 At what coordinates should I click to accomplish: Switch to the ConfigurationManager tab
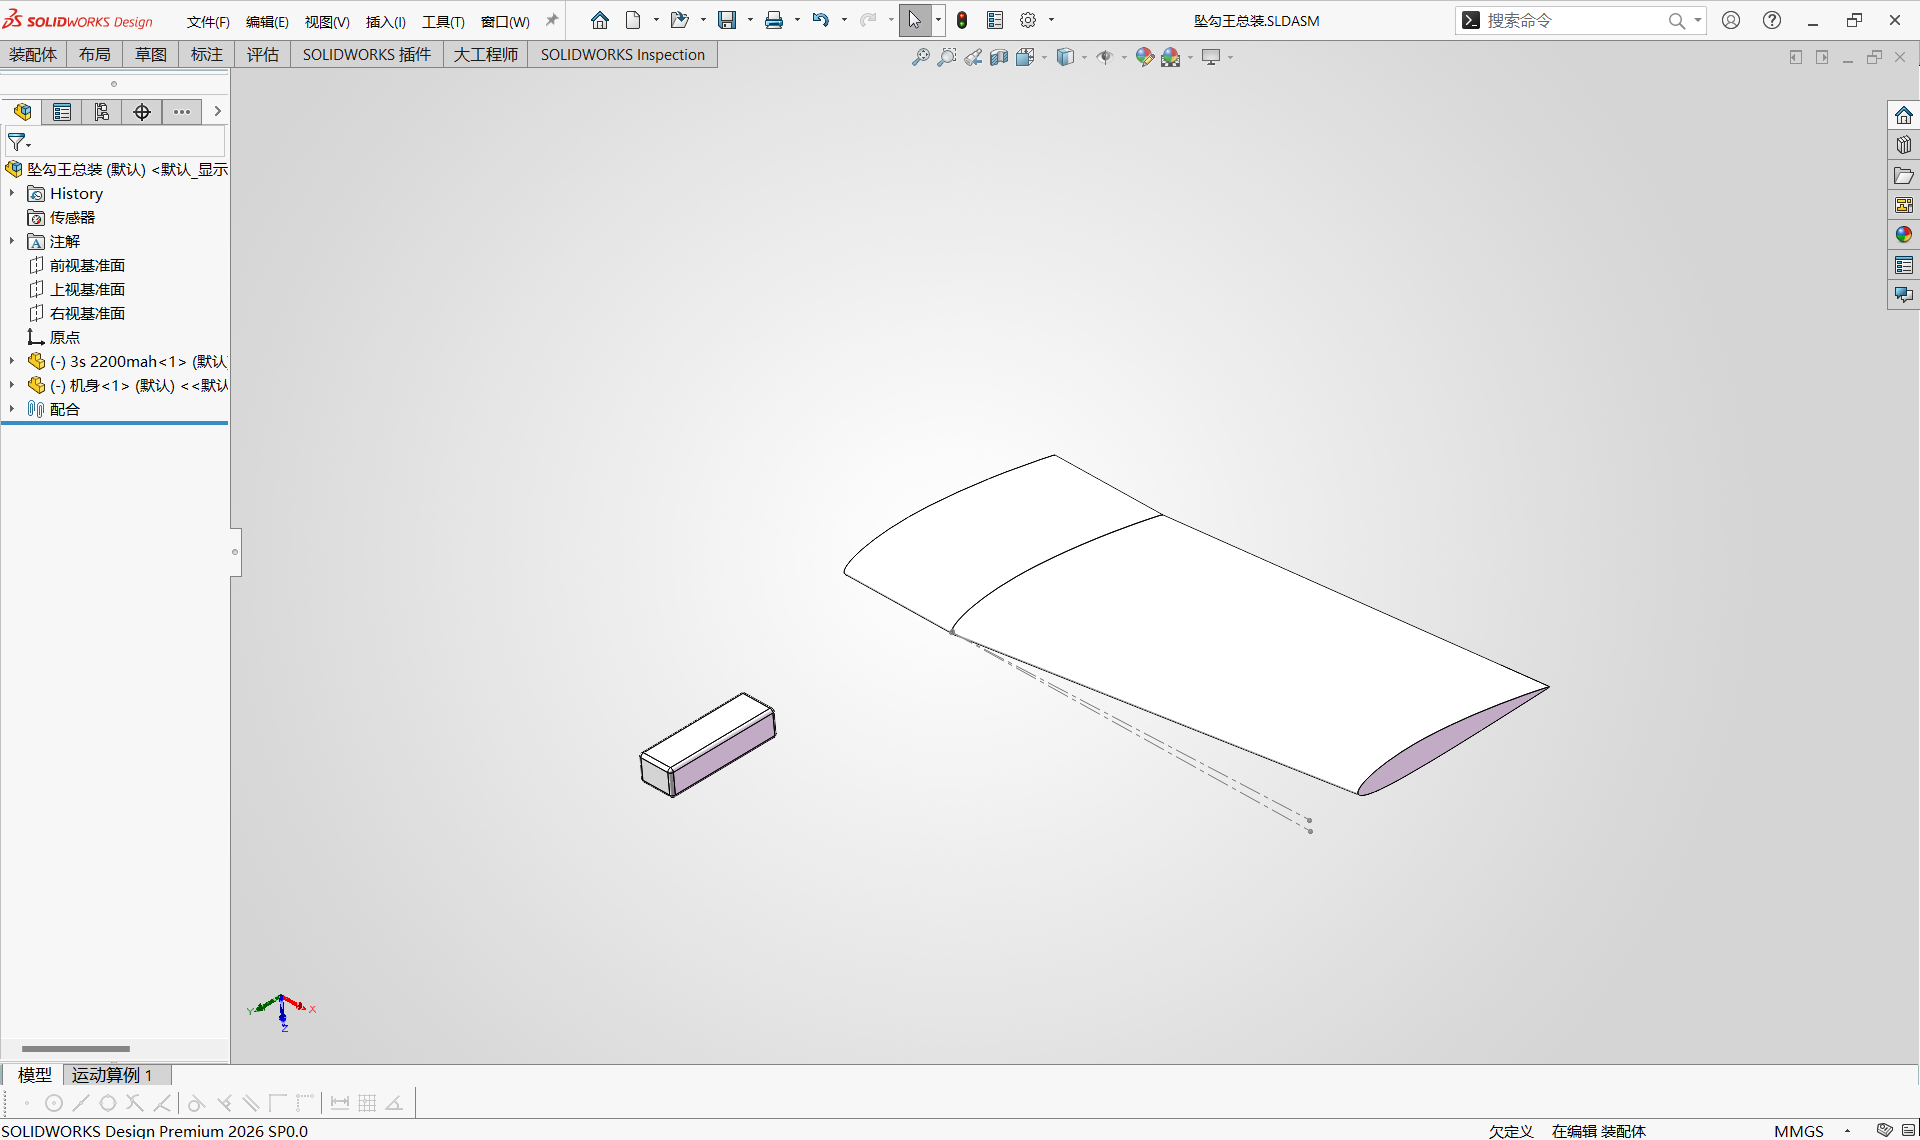click(102, 112)
